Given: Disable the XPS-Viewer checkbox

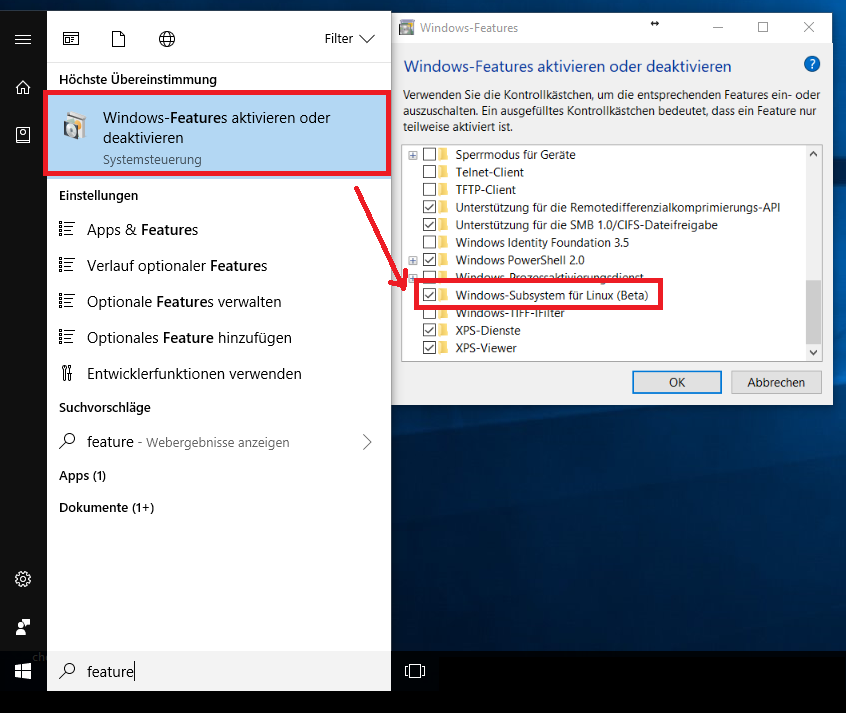Looking at the screenshot, I should pyautogui.click(x=430, y=348).
